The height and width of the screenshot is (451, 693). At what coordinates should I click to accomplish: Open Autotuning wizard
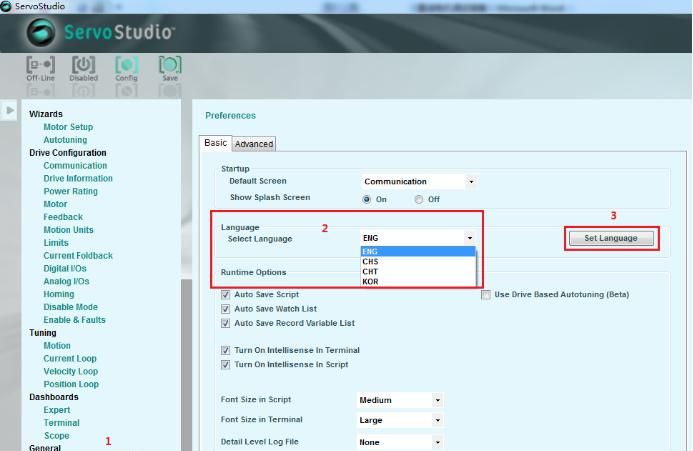click(x=65, y=140)
